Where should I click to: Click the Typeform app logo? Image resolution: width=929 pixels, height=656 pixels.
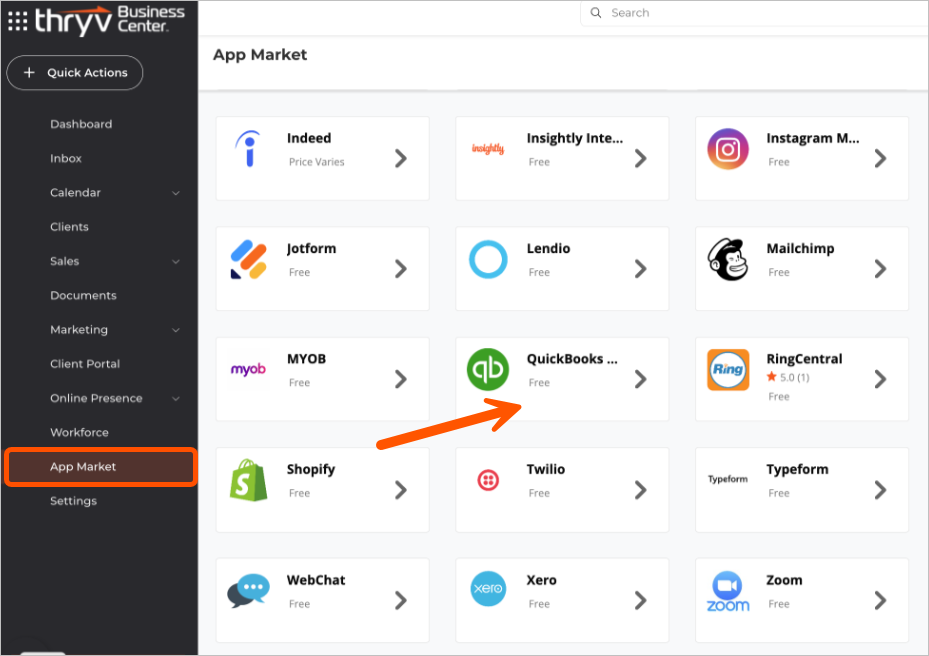point(728,479)
